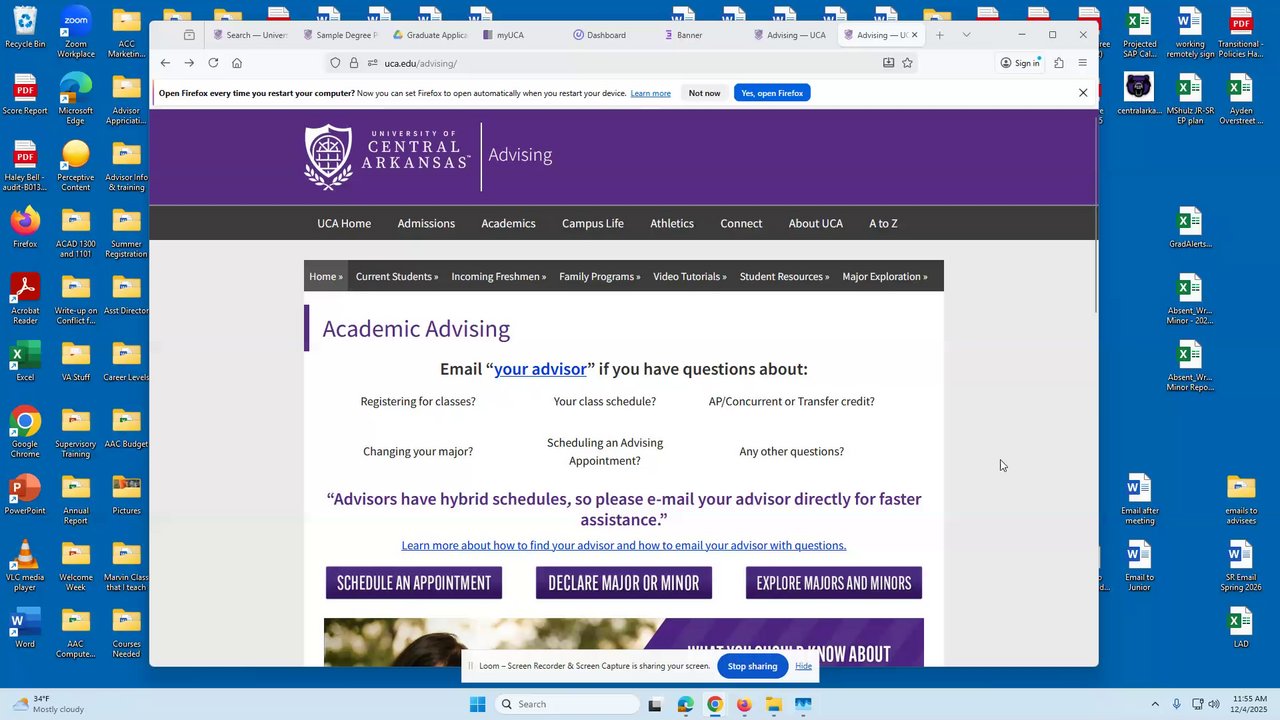This screenshot has width=1280, height=720.
Task: Open the Firefox extensions puzzle icon
Action: (x=1059, y=63)
